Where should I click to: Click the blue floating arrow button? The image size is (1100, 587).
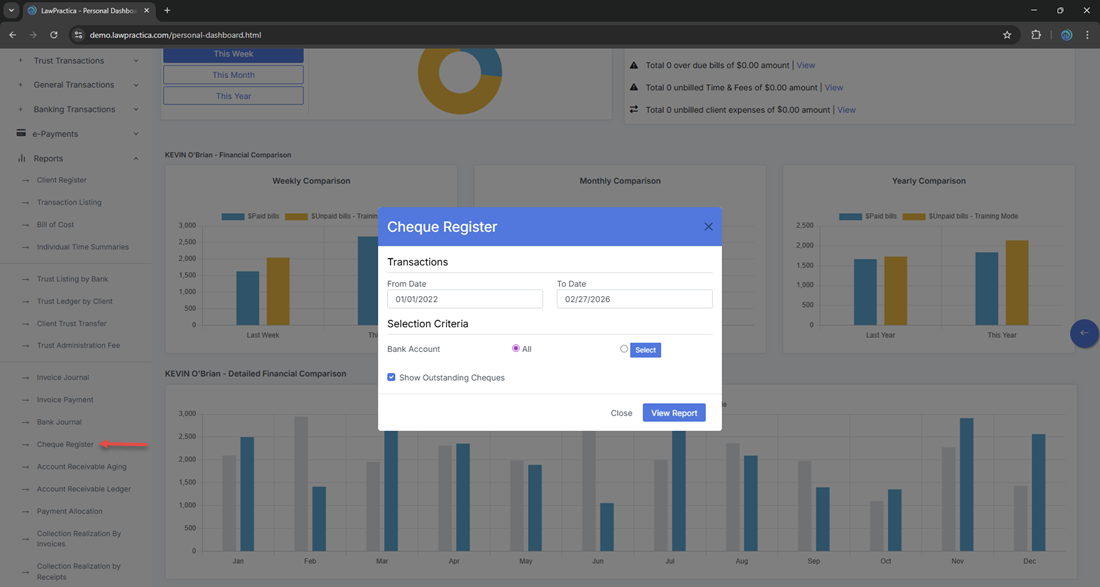(1084, 333)
